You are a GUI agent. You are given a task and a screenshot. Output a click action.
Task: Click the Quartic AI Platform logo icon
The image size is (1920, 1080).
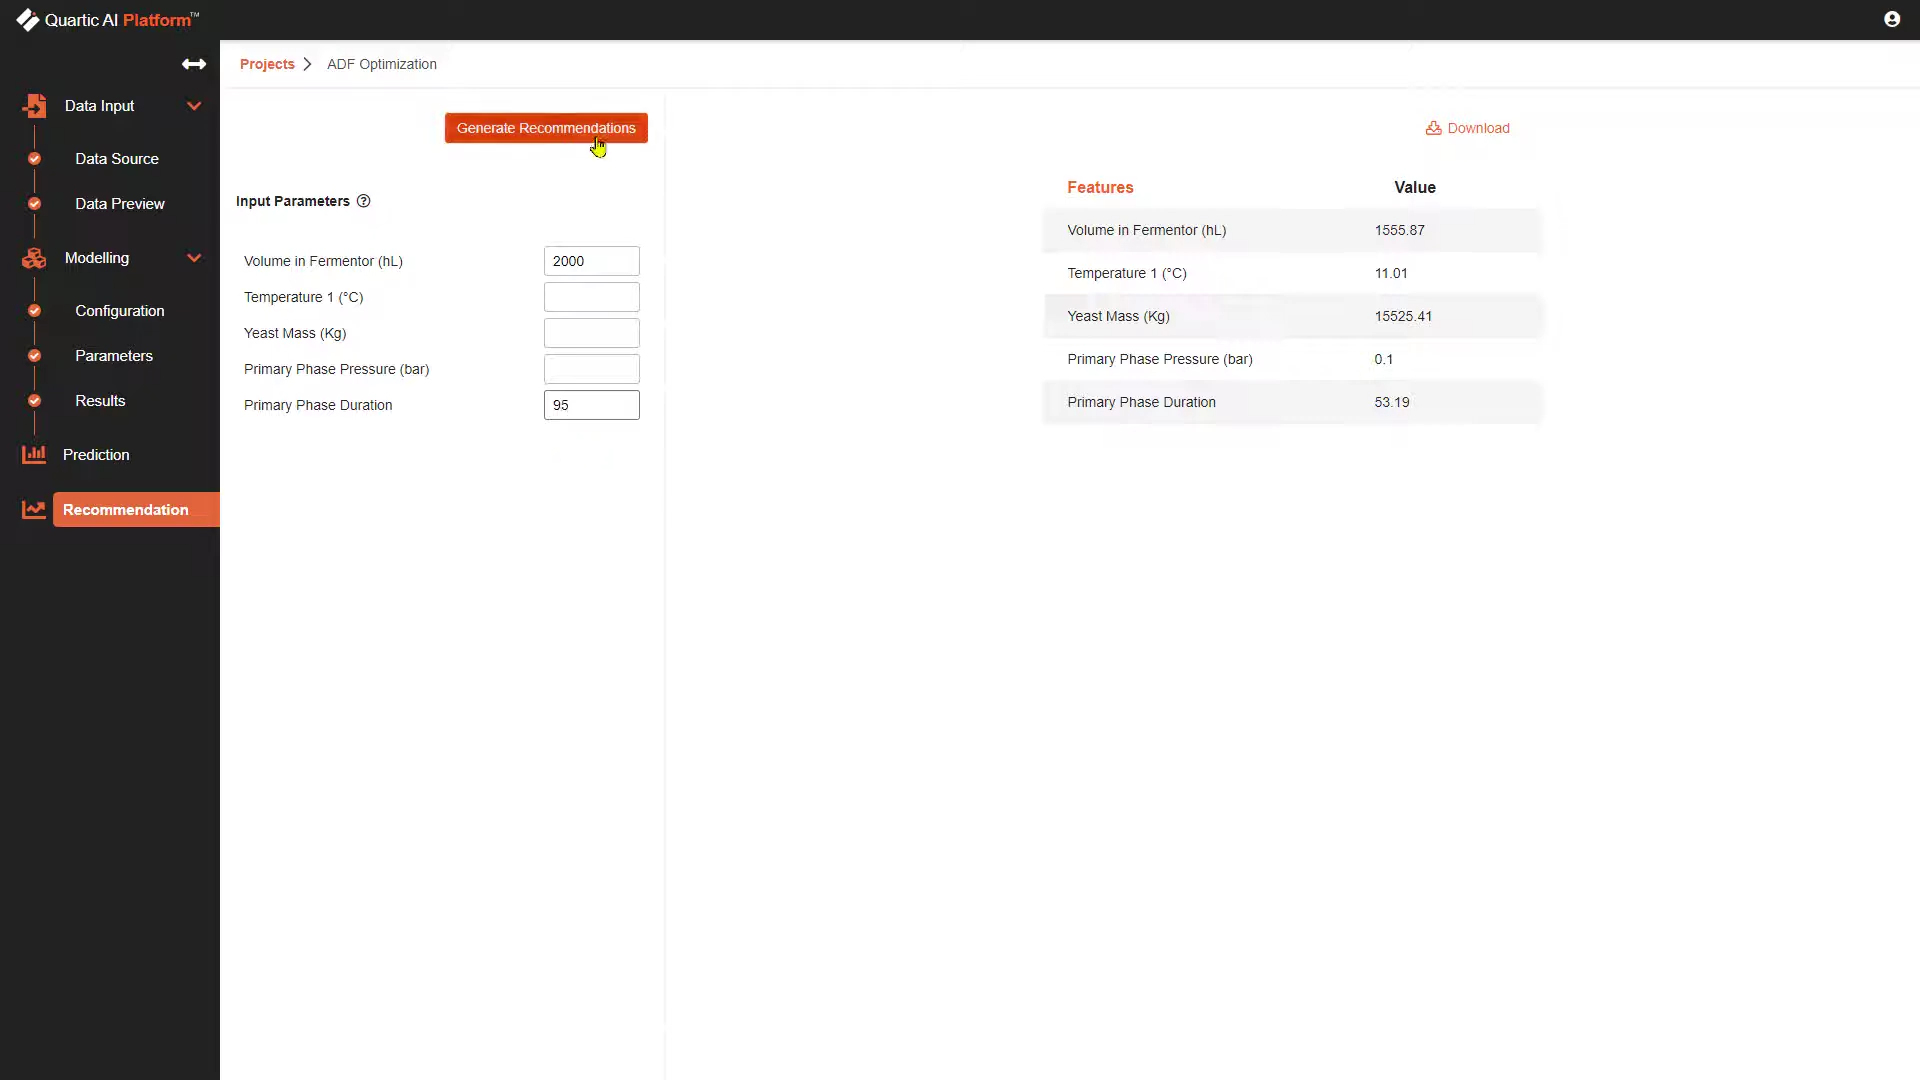[x=27, y=20]
